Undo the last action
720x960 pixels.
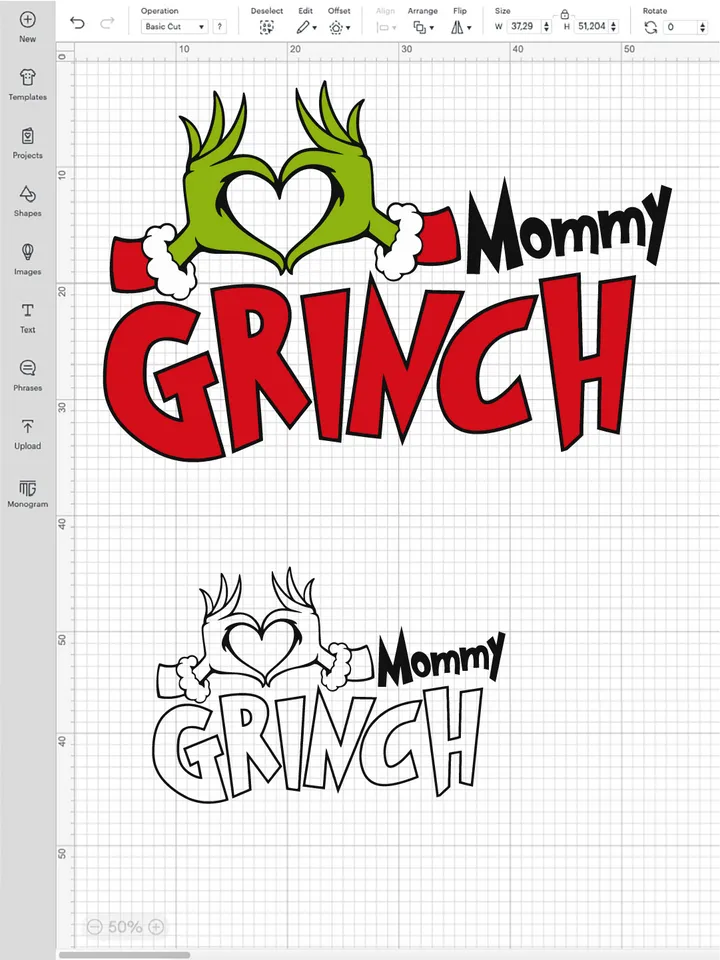pyautogui.click(x=77, y=23)
